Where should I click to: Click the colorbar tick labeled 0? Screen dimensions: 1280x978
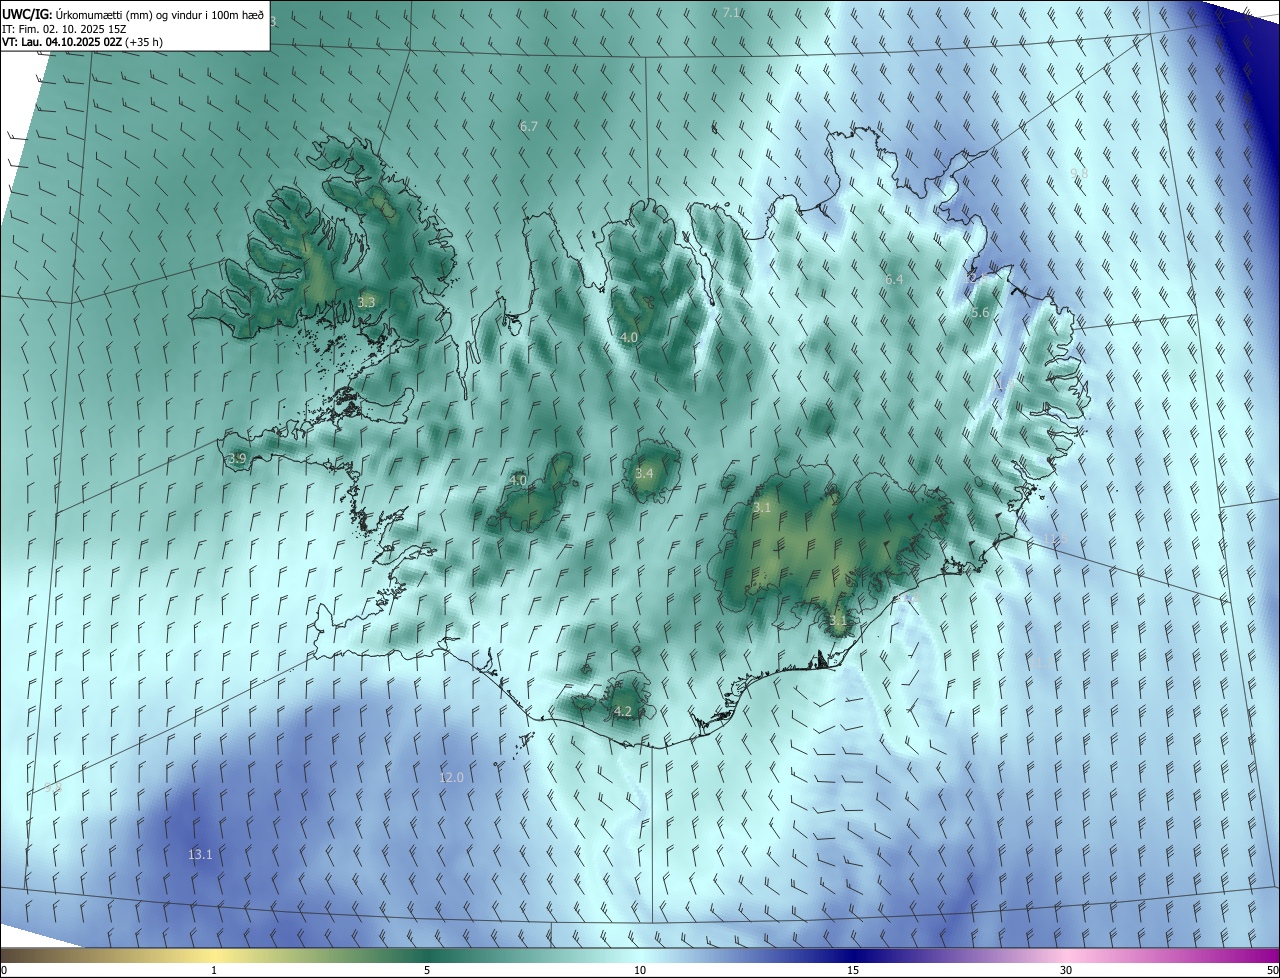tap(4, 970)
